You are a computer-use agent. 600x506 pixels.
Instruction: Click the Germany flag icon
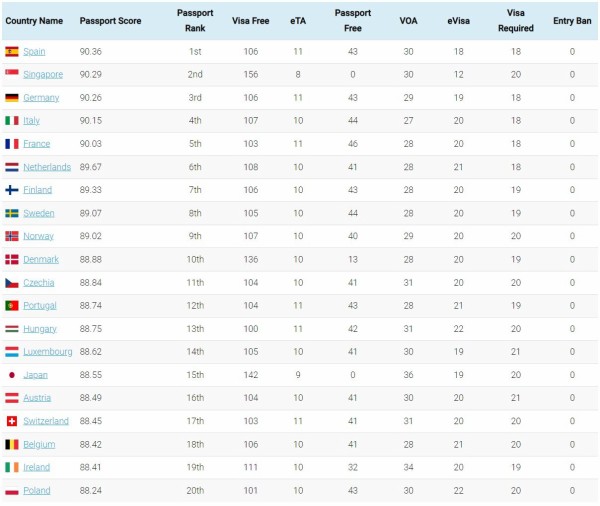(x=12, y=98)
